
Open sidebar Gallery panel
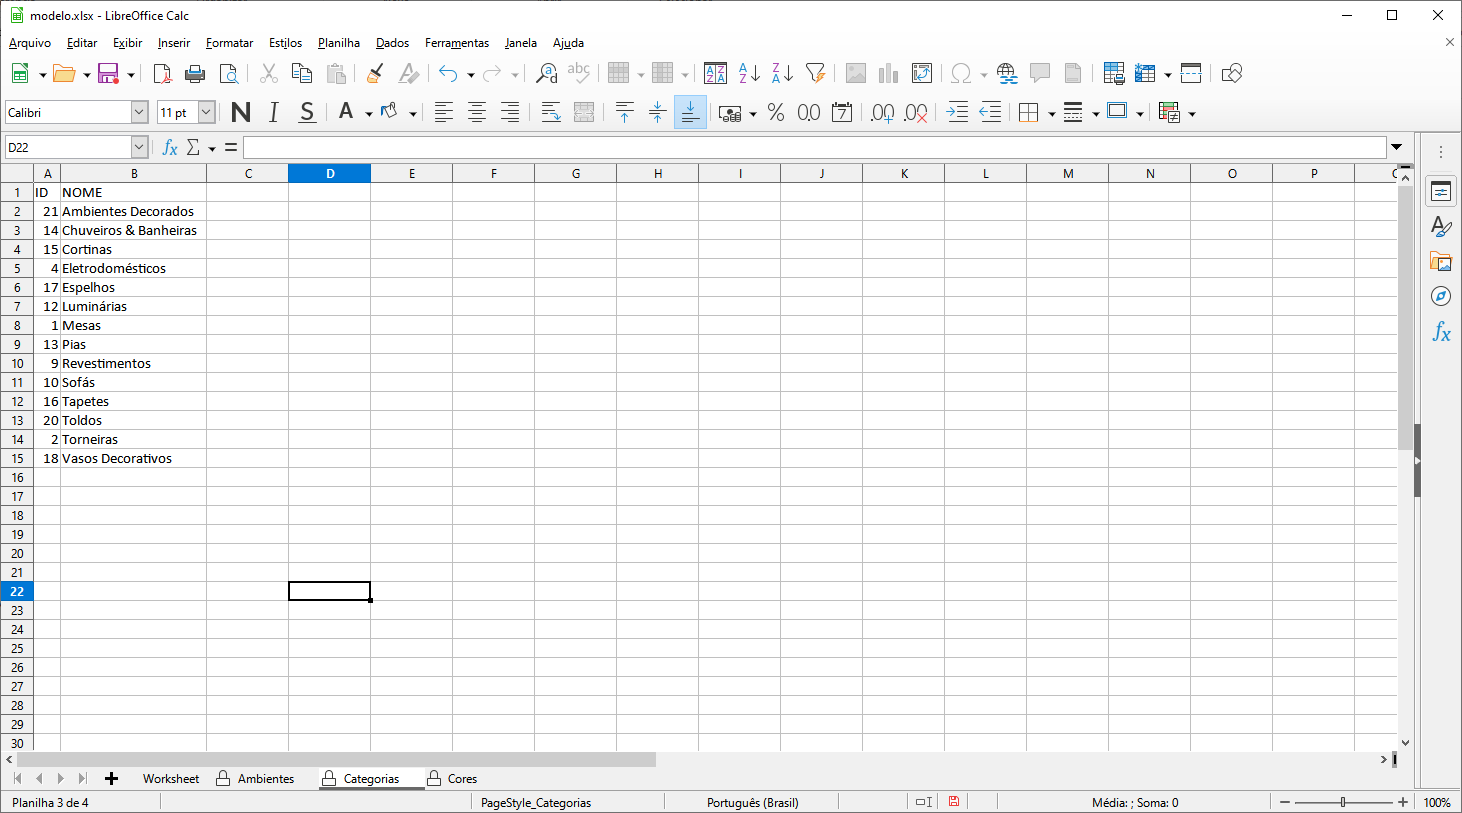click(1441, 262)
